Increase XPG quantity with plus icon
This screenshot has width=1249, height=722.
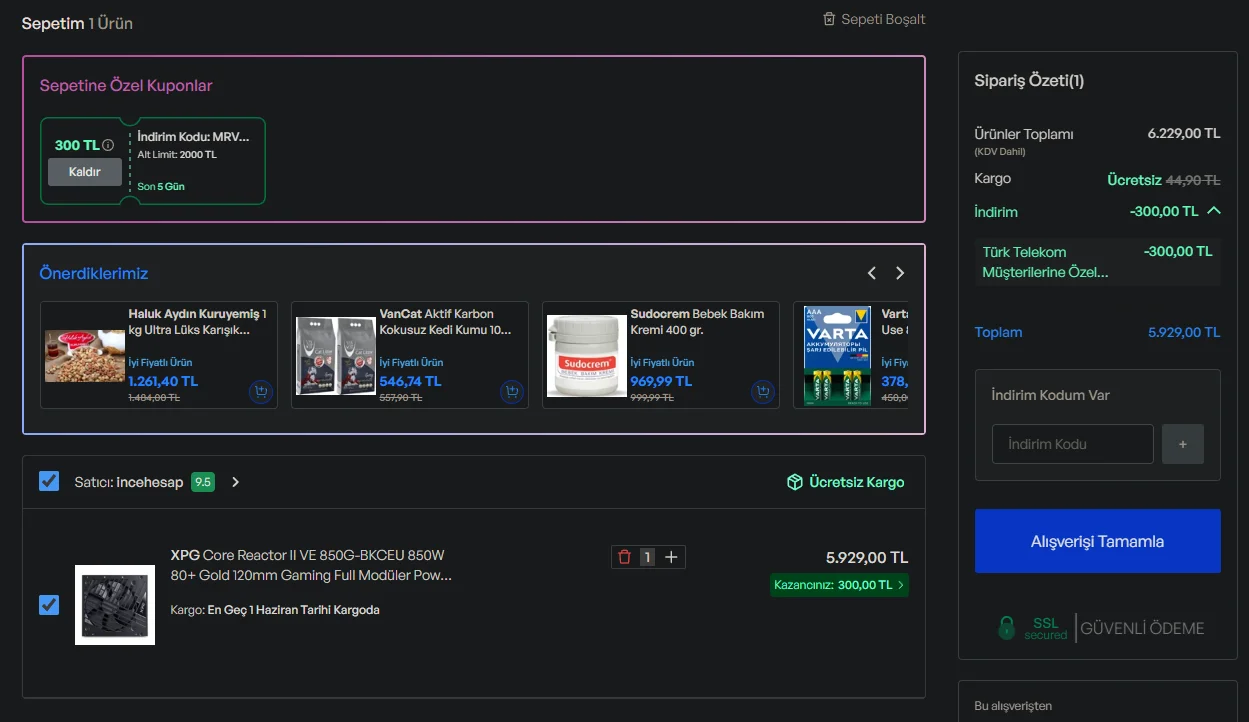click(671, 557)
